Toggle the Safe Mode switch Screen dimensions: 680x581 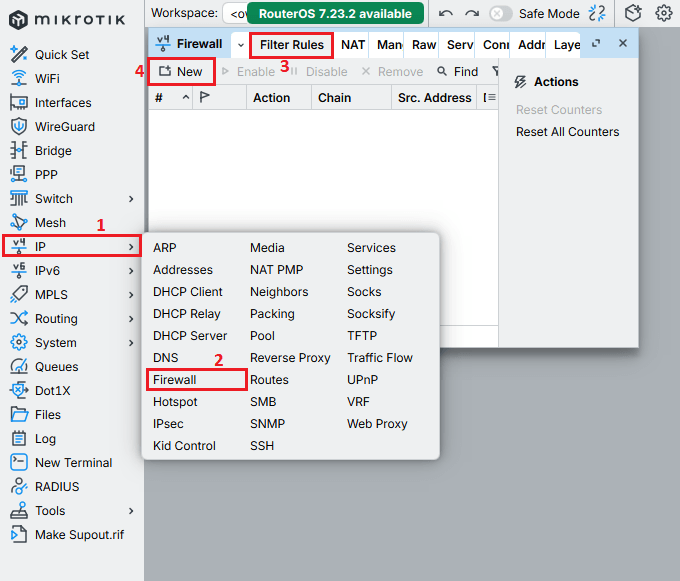coord(500,13)
